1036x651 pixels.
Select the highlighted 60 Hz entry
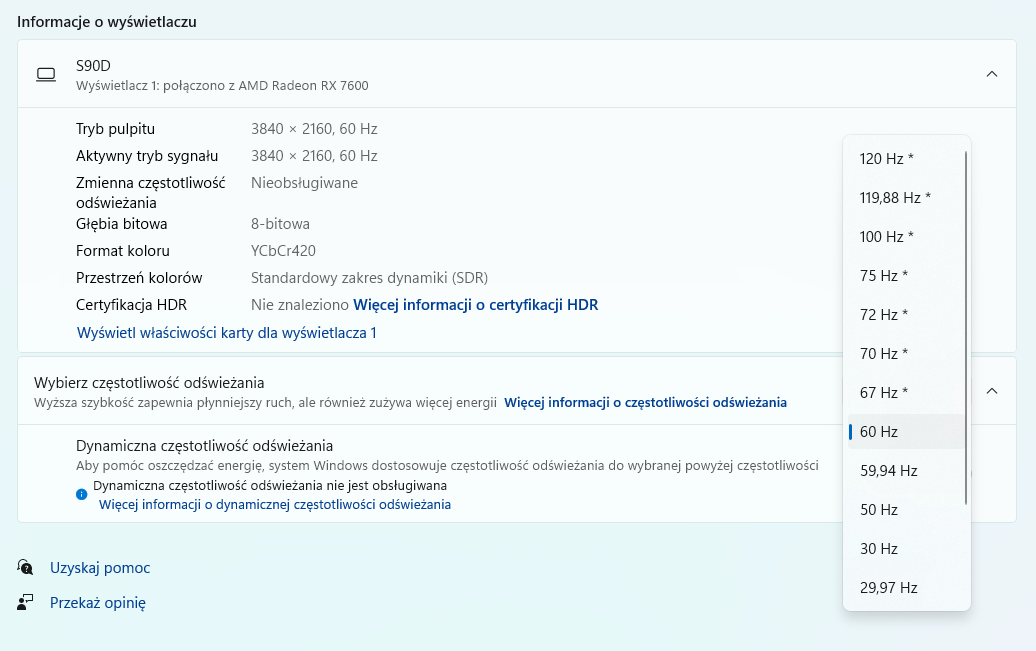905,432
